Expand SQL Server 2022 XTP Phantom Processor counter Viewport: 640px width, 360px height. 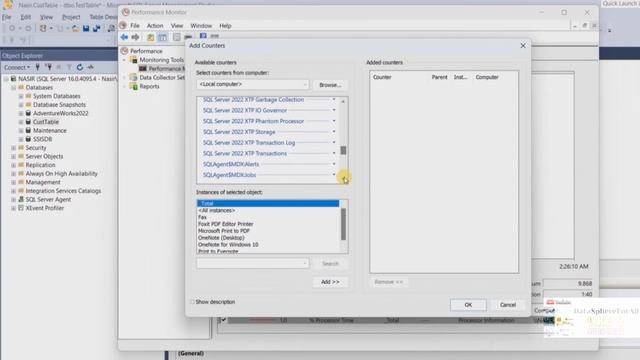click(x=333, y=121)
